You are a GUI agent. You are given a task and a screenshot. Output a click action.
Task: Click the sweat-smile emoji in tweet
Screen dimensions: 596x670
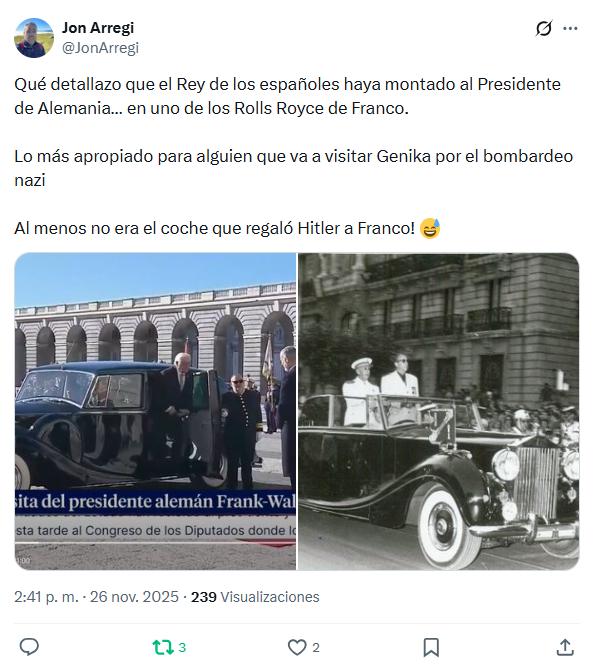[x=430, y=228]
